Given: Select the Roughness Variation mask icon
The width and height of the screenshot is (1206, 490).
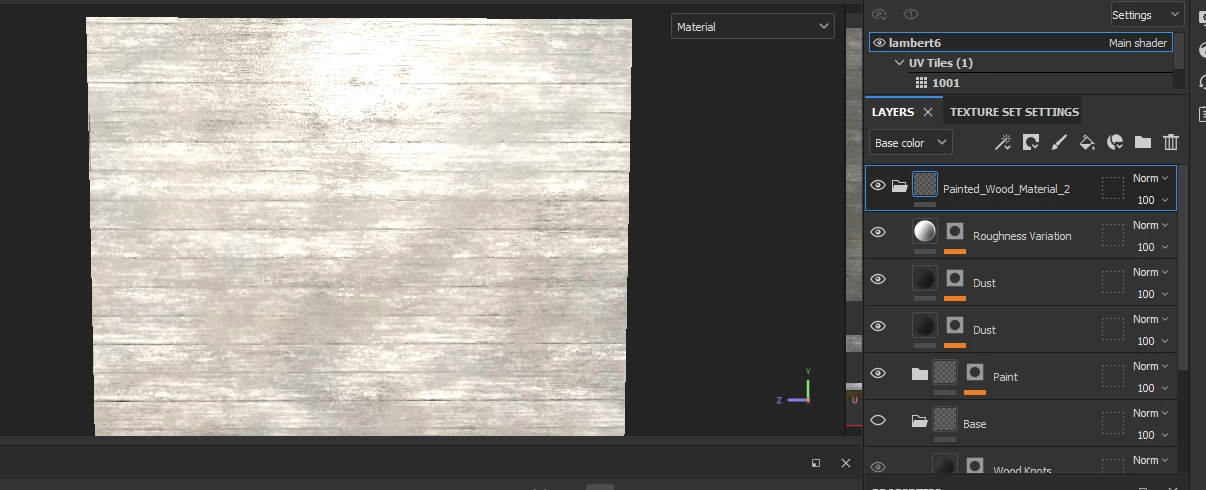Looking at the screenshot, I should (x=955, y=231).
